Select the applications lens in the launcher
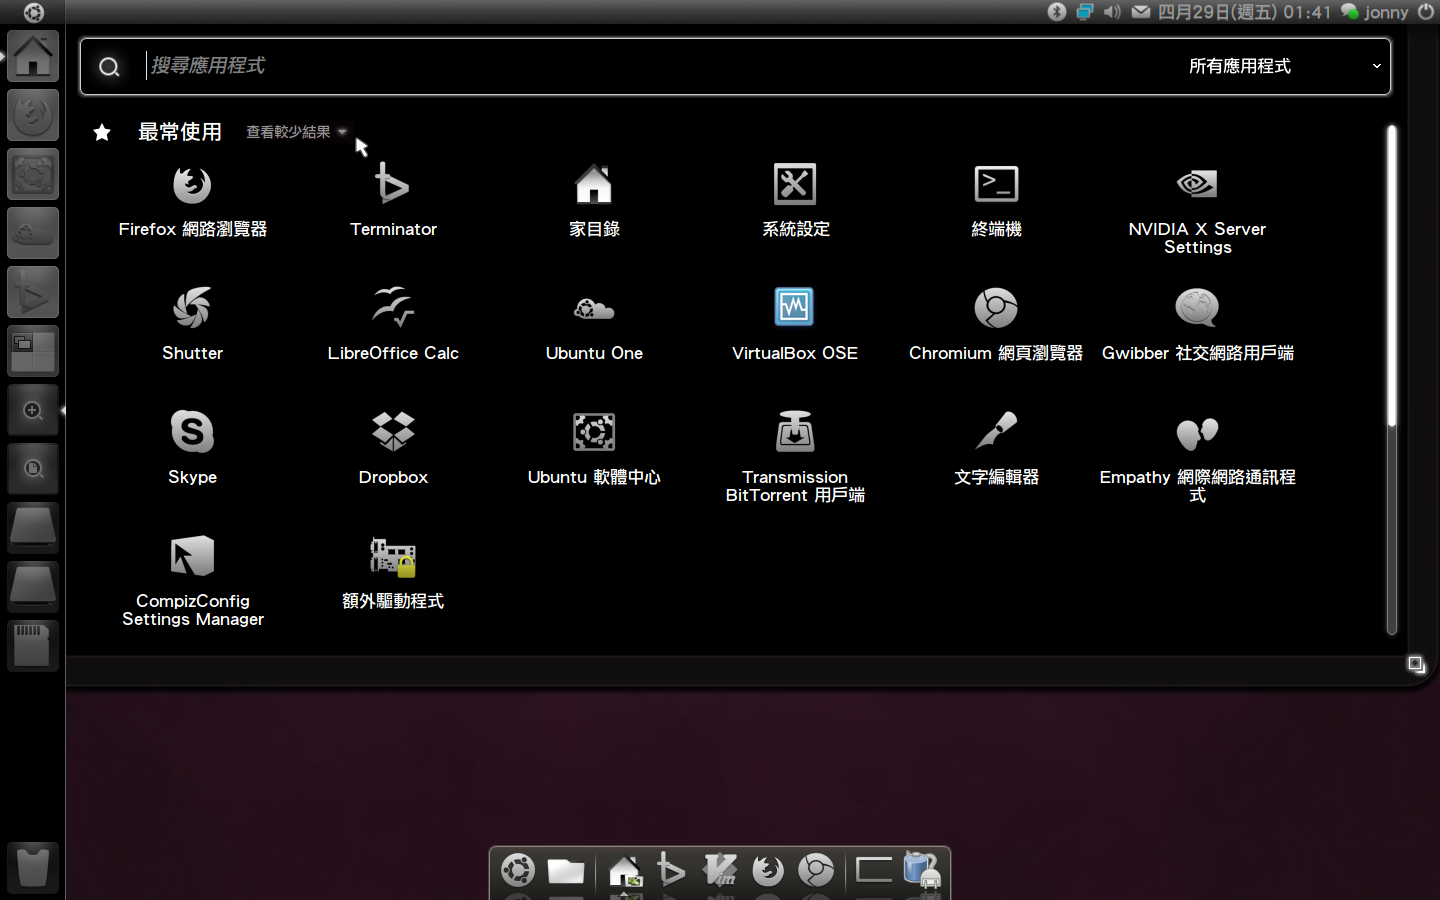Screen dimensions: 1440x900 (x=33, y=411)
